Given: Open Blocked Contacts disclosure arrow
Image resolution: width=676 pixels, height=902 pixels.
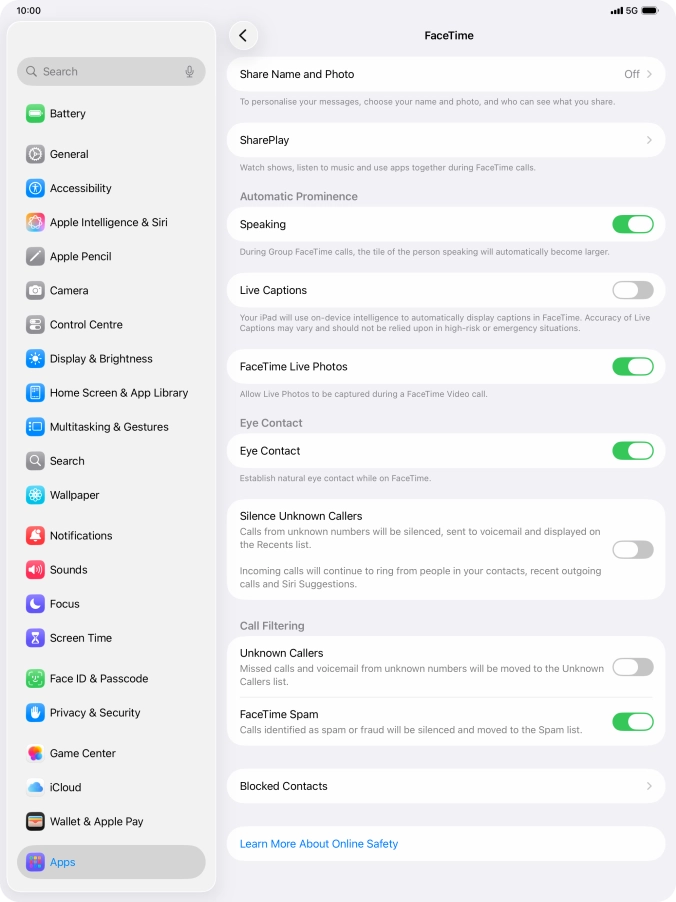Looking at the screenshot, I should click(649, 786).
